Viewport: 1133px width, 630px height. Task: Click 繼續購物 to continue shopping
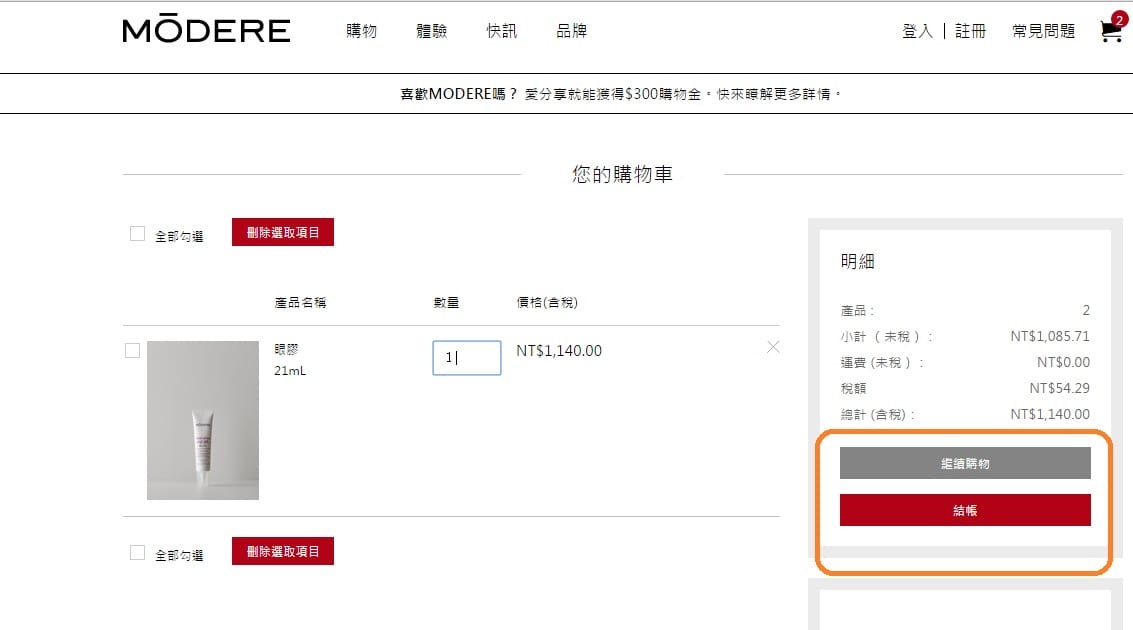965,462
